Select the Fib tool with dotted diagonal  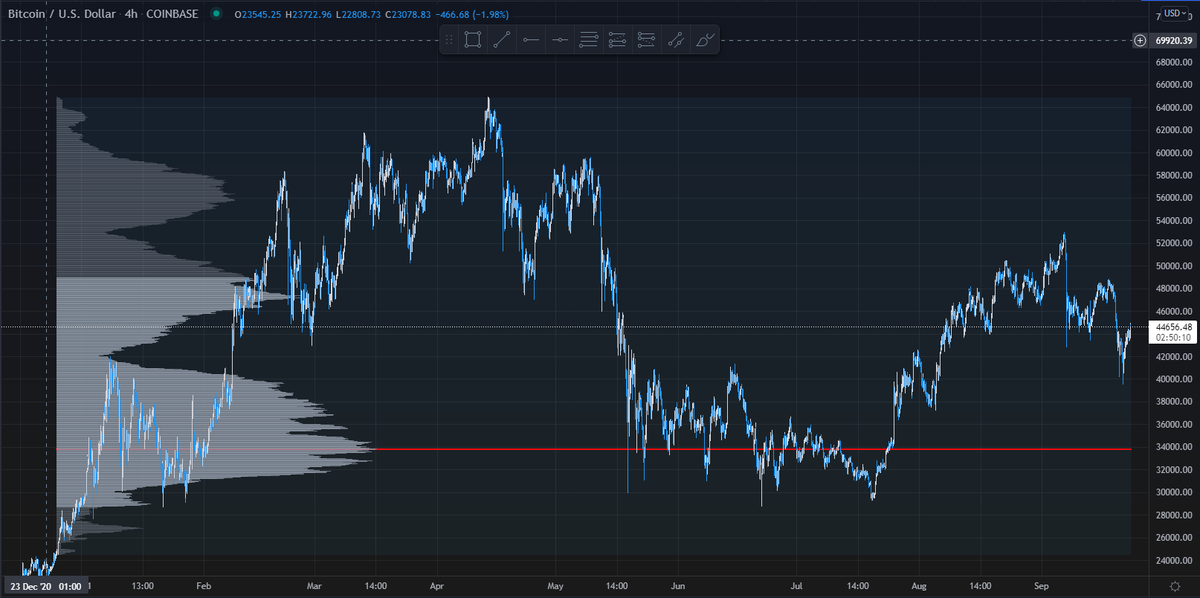tap(618, 40)
